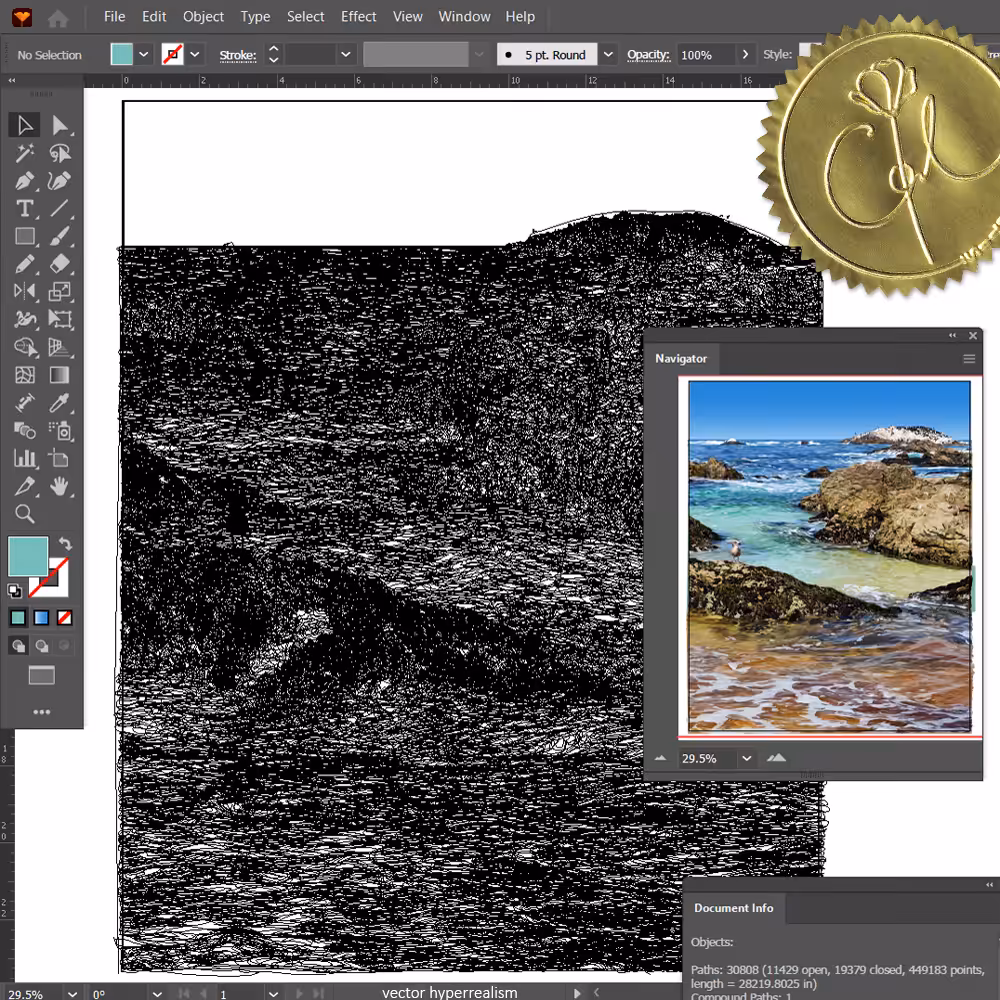Select the Column Graph tool
Viewport: 1000px width, 1000px height.
pyautogui.click(x=24, y=459)
